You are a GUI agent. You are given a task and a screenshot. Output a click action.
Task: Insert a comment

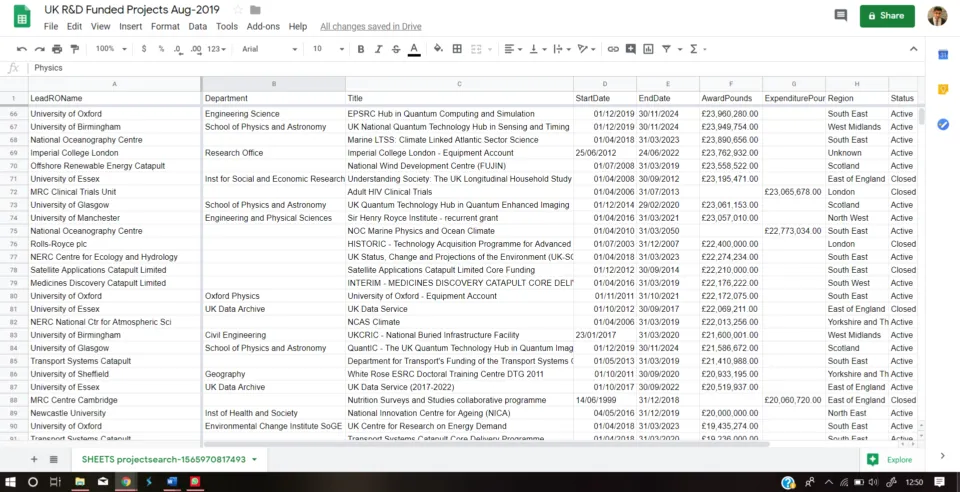tap(631, 49)
